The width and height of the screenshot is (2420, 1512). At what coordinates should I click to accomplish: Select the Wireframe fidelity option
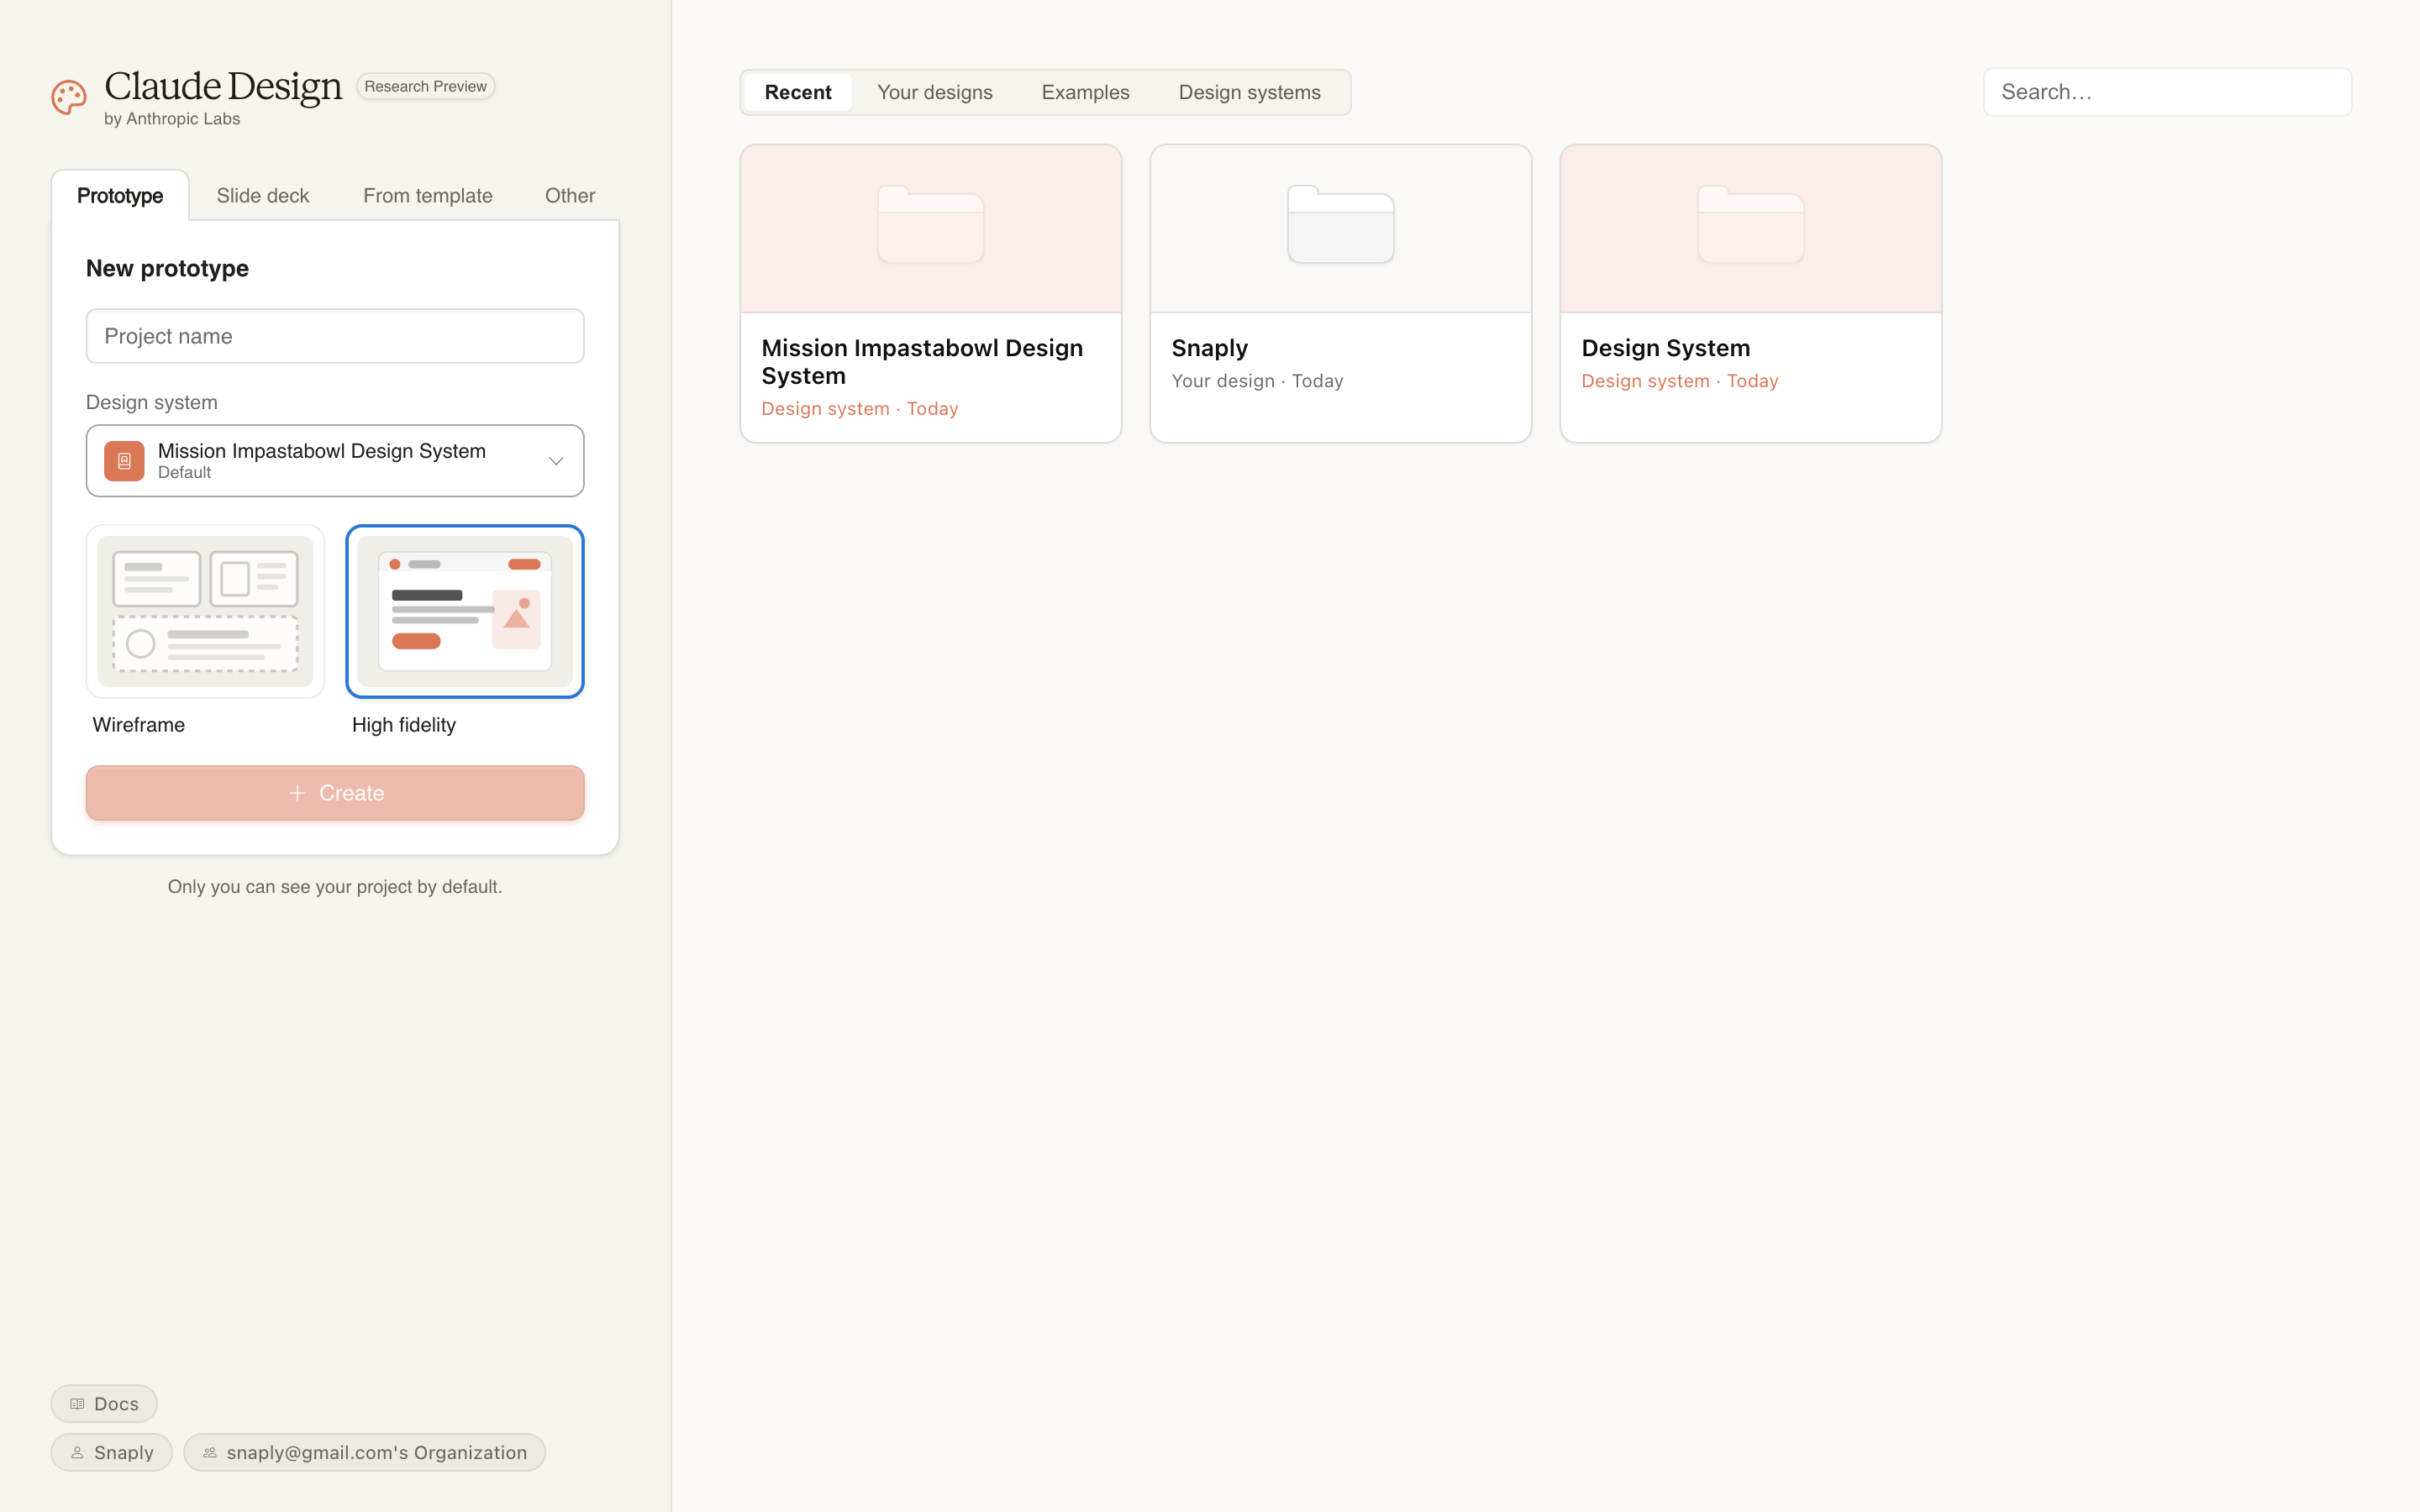click(205, 611)
